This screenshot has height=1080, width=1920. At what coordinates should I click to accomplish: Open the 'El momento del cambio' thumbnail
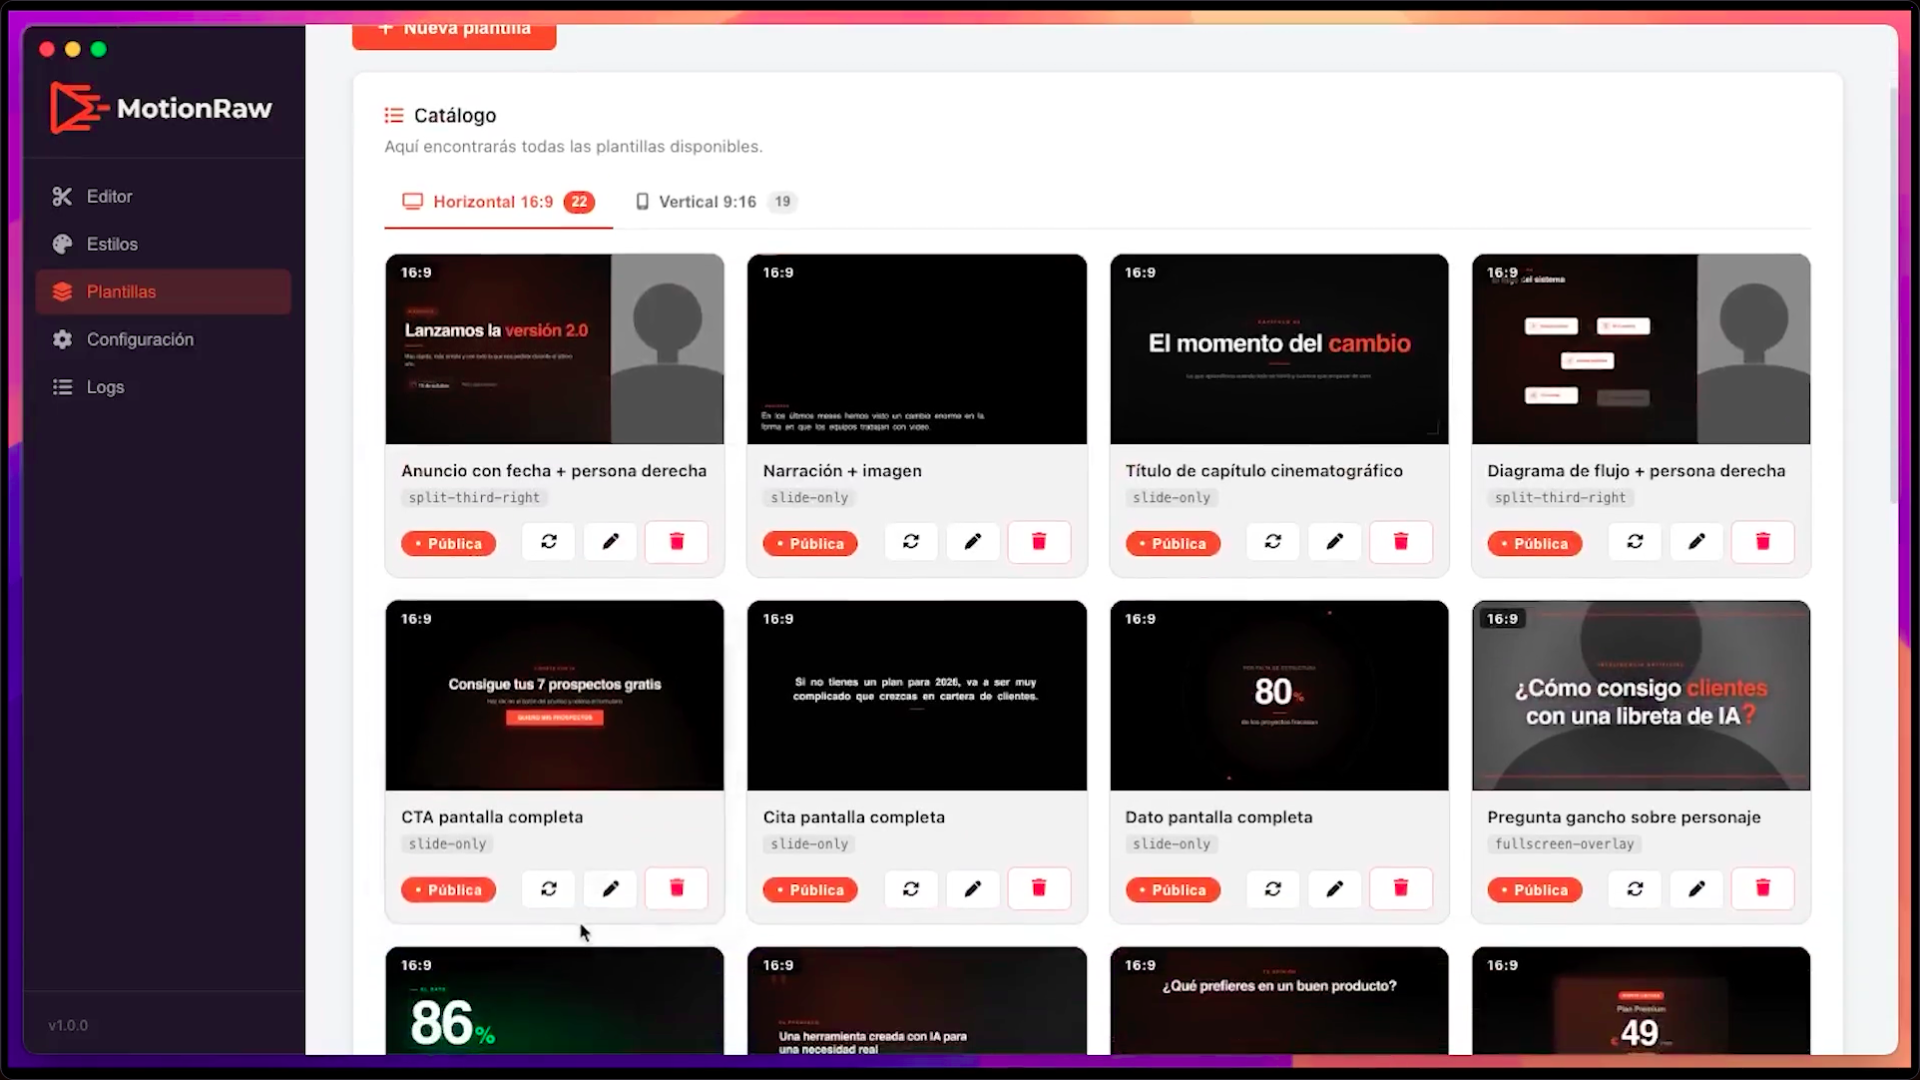pos(1279,349)
